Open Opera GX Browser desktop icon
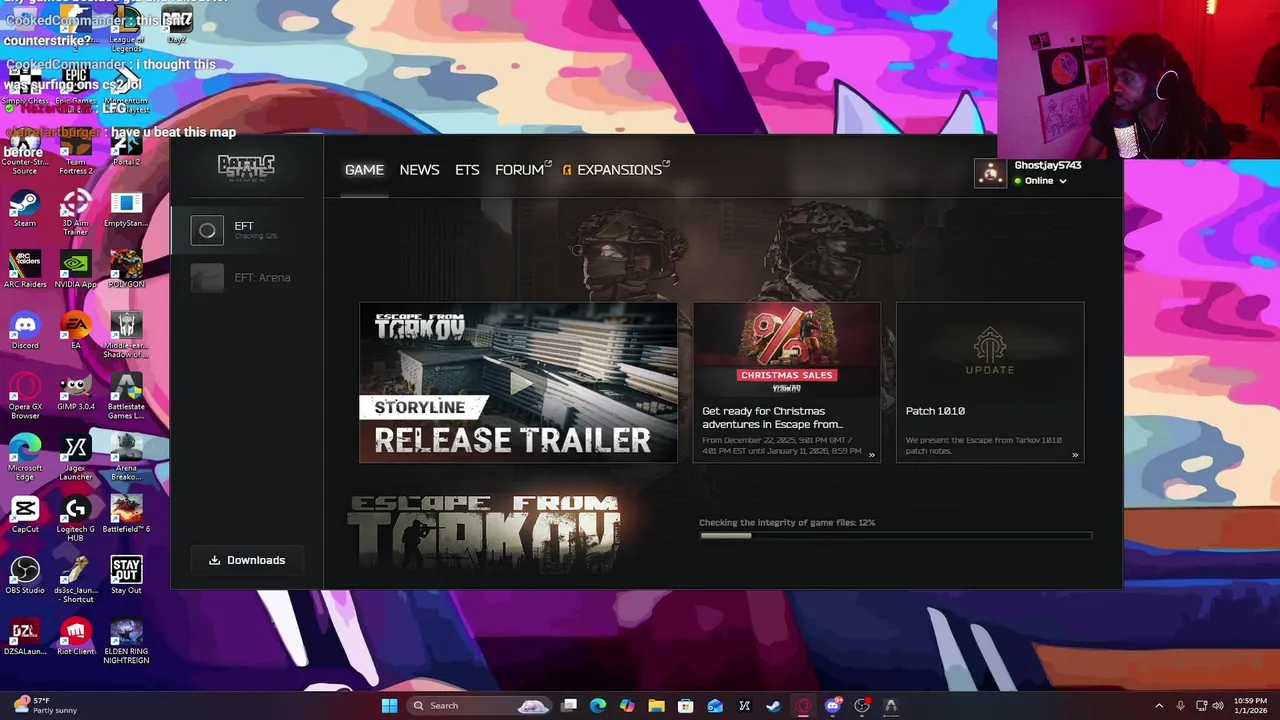 click(25, 396)
